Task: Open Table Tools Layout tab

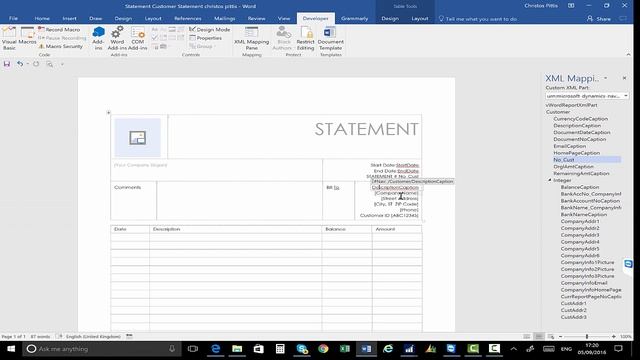Action: 420,18
